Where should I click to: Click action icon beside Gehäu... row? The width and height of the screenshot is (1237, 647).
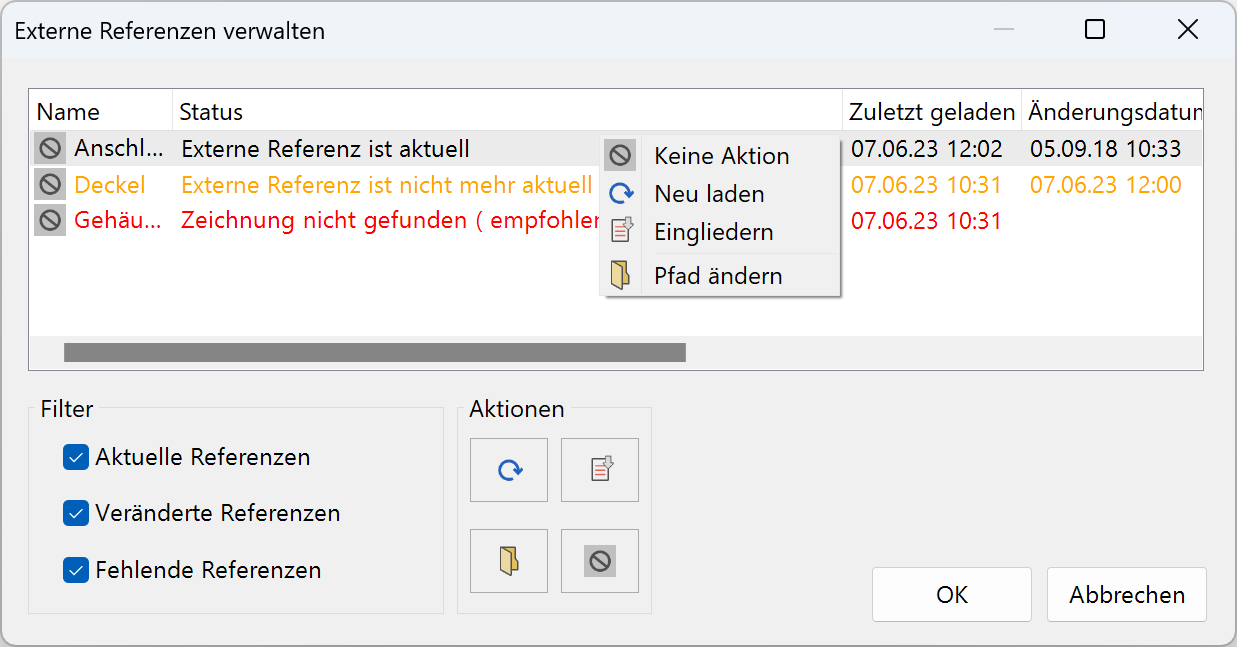click(50, 220)
